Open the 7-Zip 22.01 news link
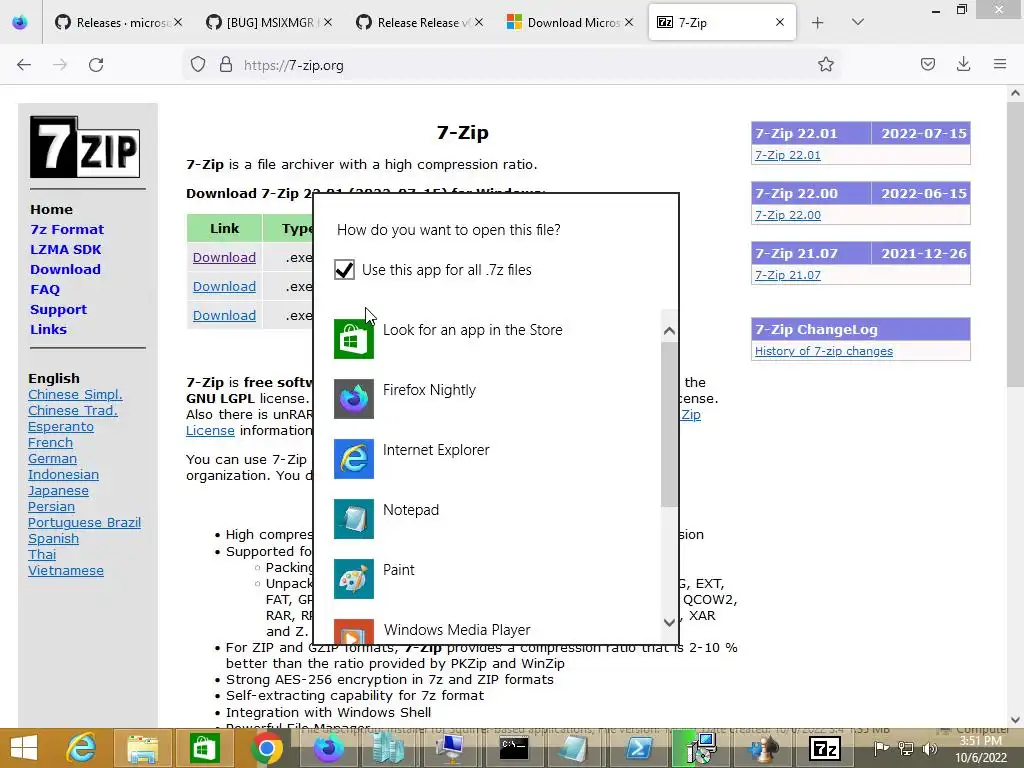This screenshot has width=1024, height=768. 788,155
